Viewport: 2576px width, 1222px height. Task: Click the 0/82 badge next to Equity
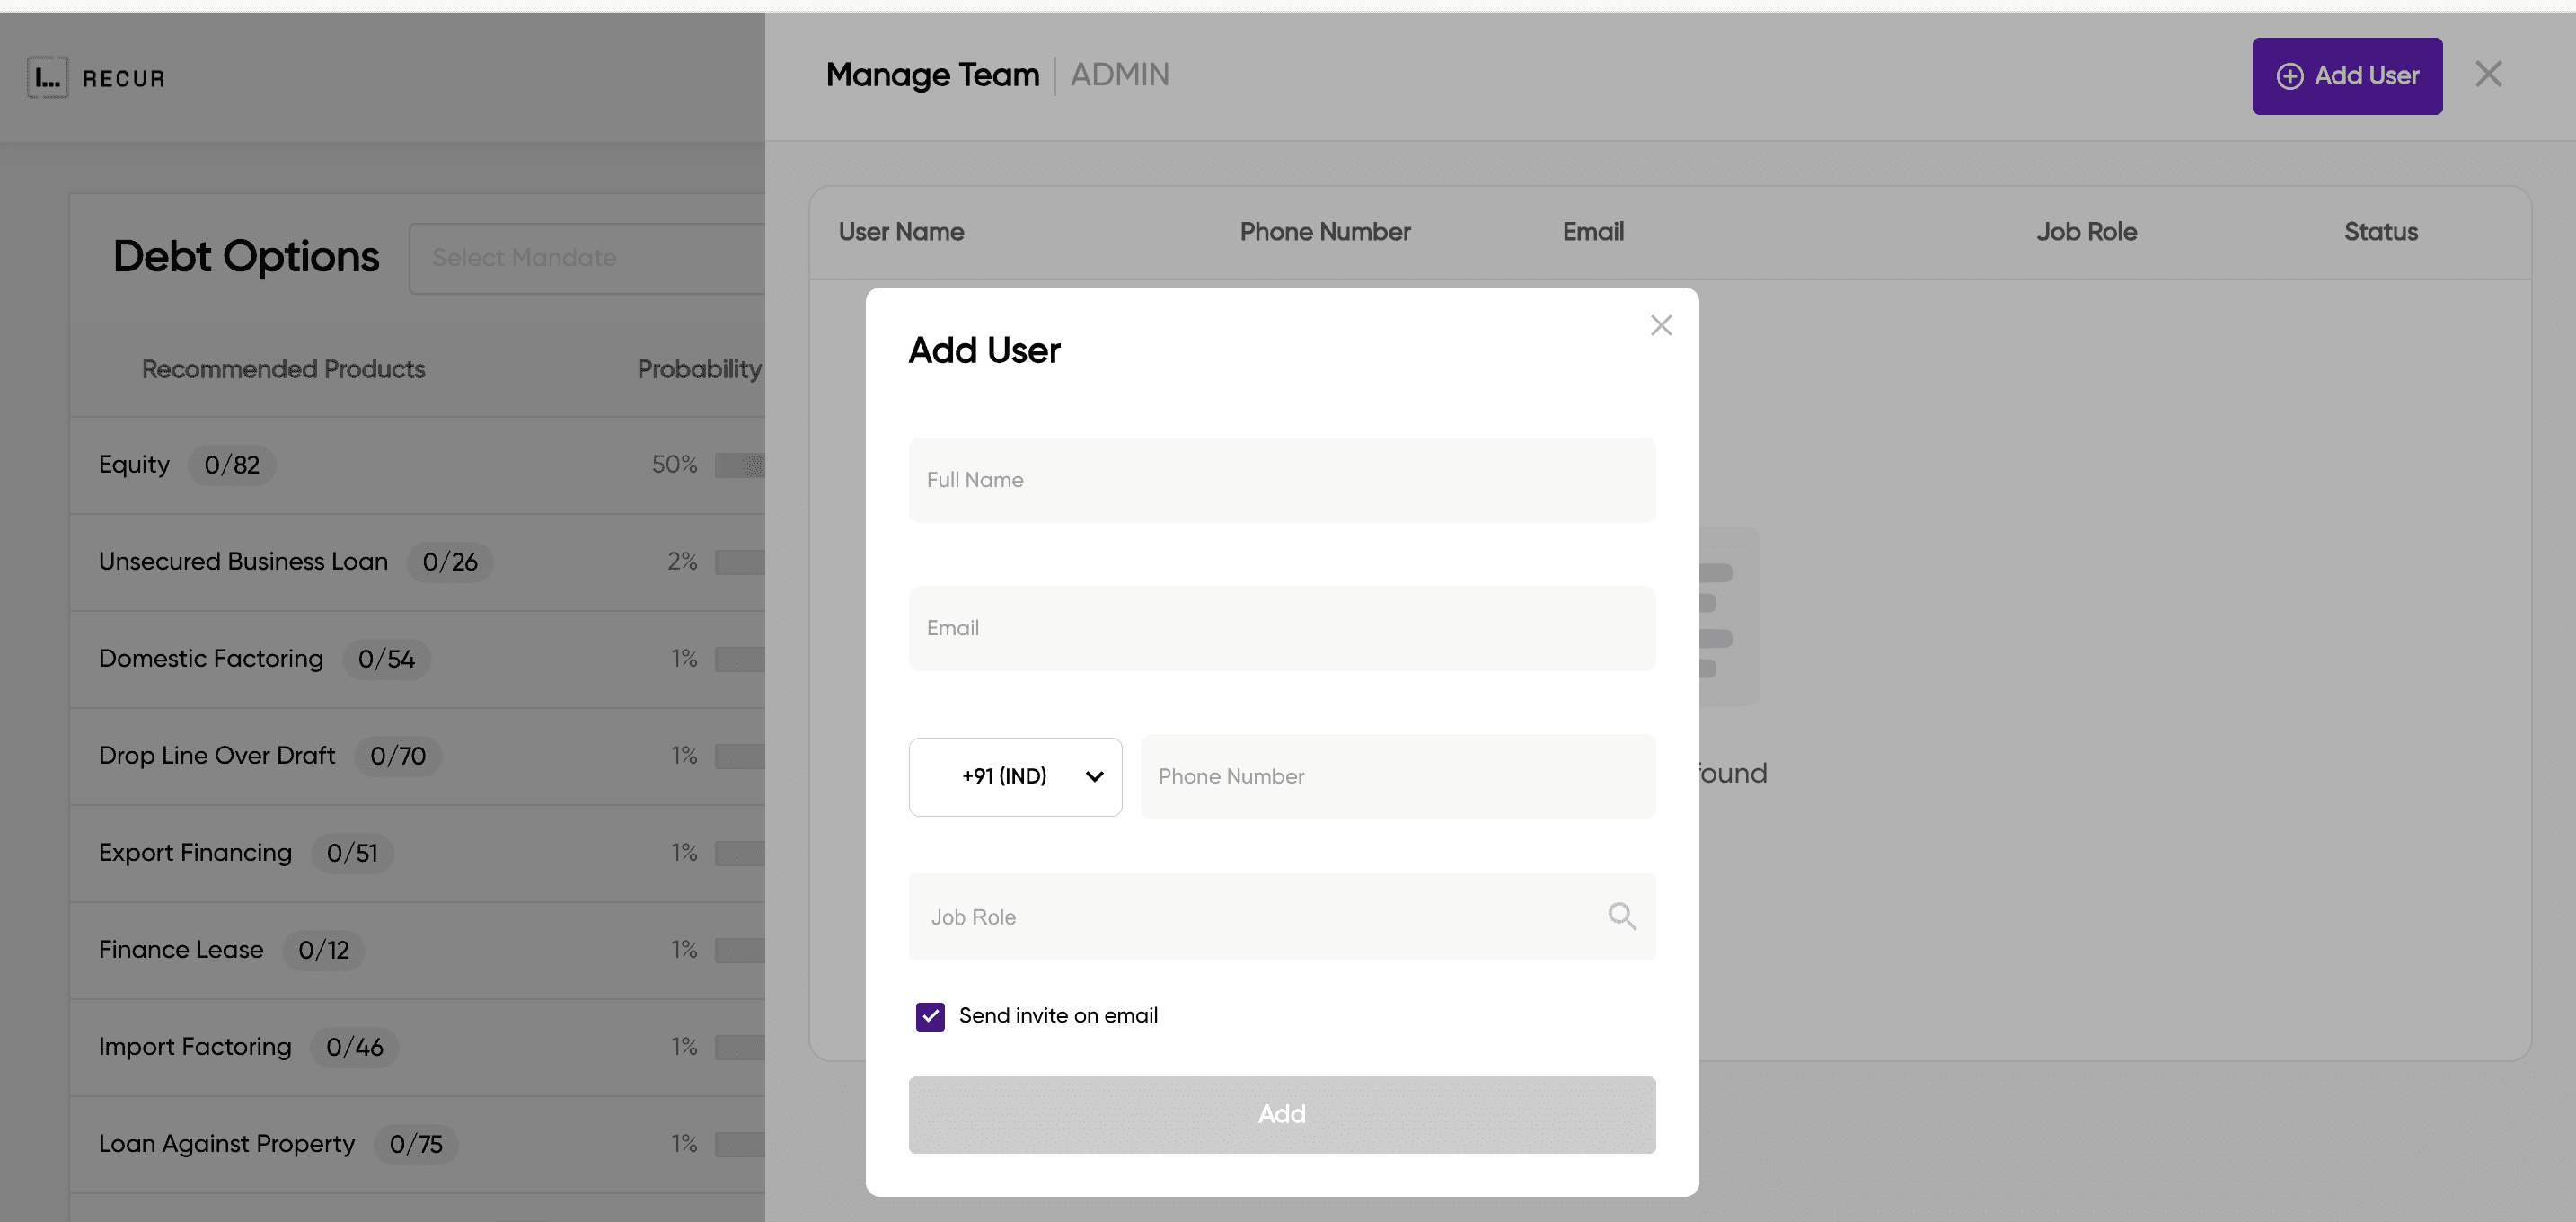(232, 464)
